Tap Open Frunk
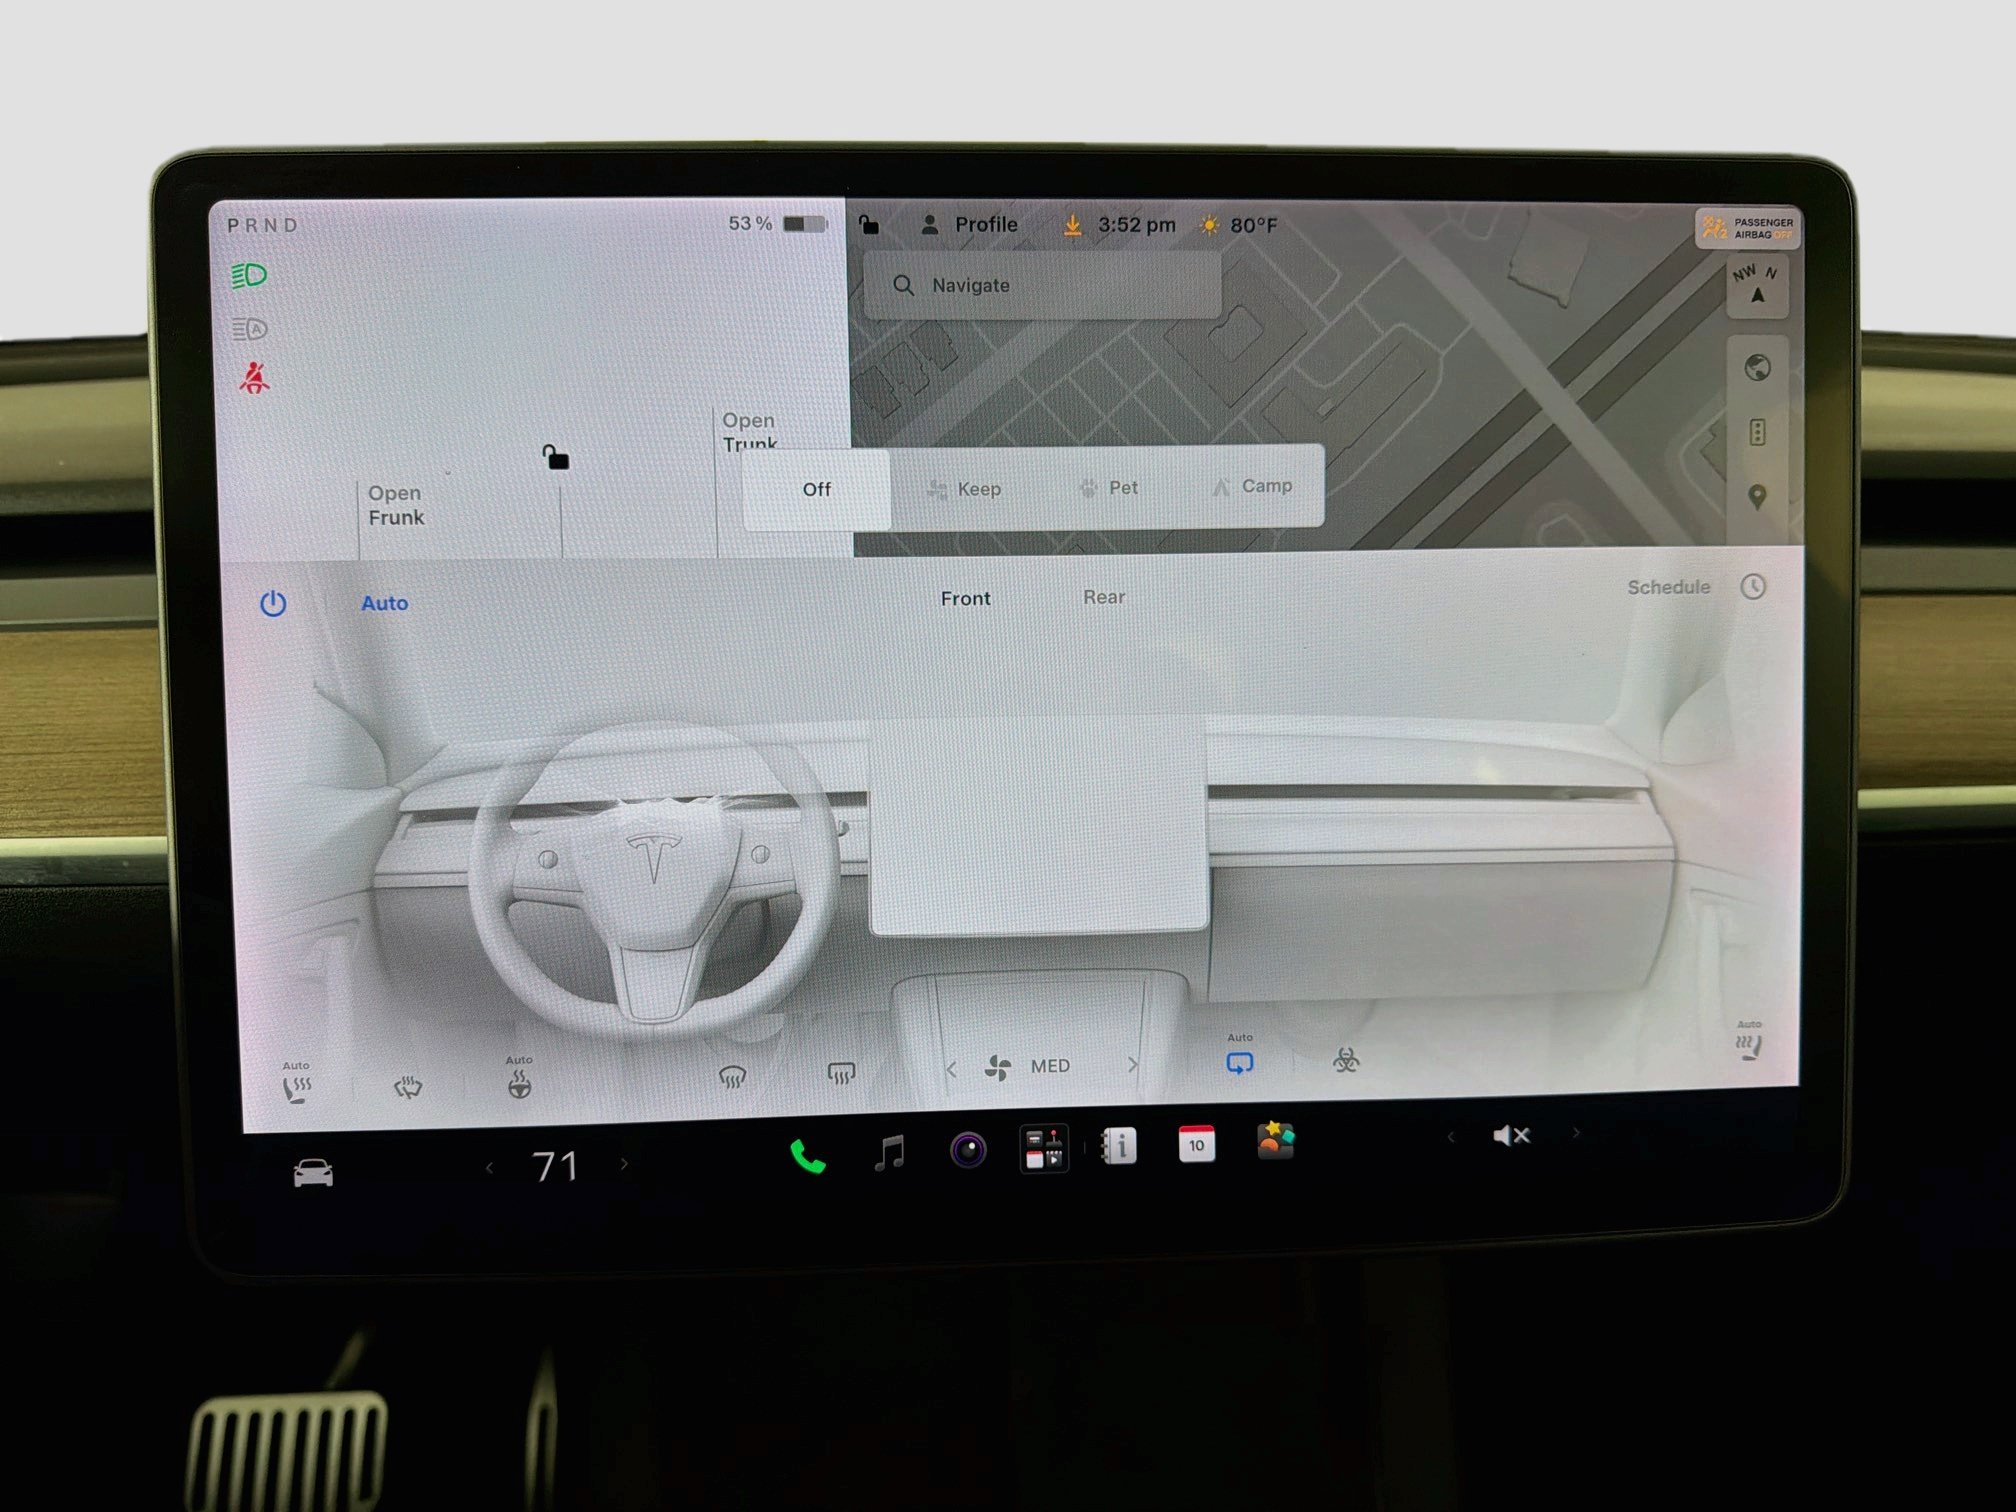Image resolution: width=2016 pixels, height=1512 pixels. tap(396, 505)
